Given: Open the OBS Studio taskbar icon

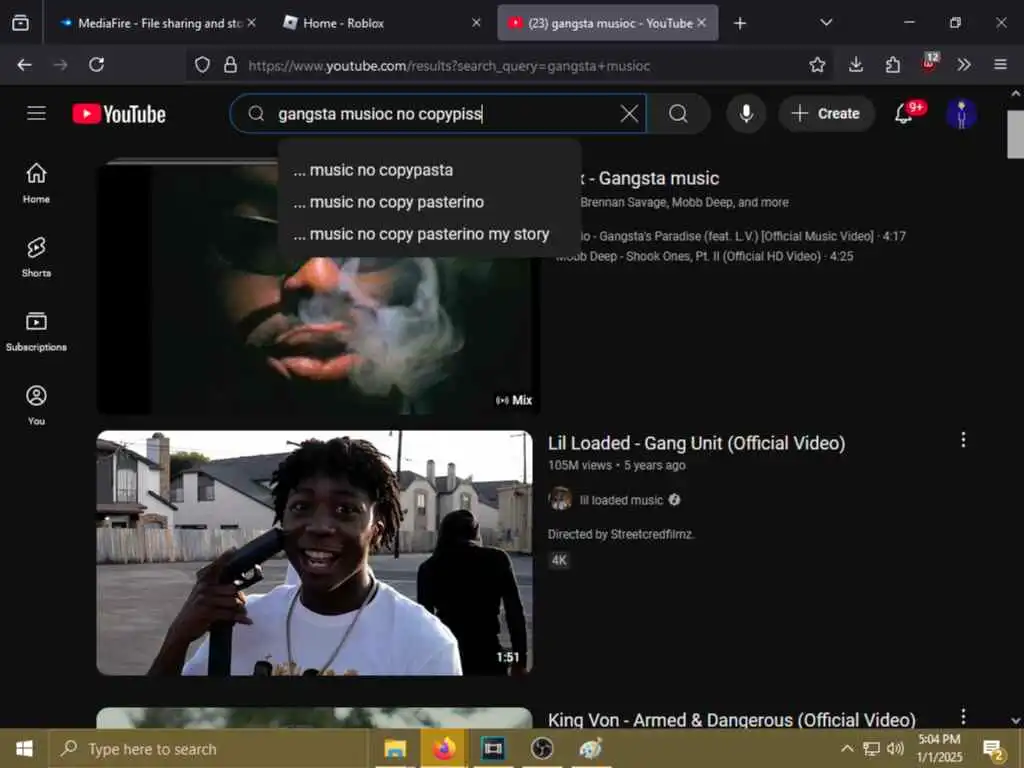Looking at the screenshot, I should click(x=541, y=748).
